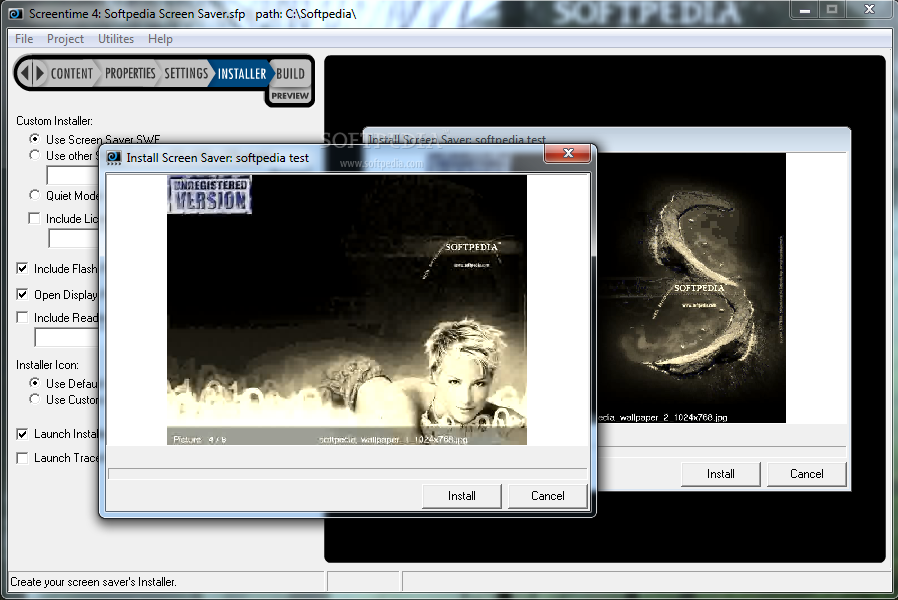The width and height of the screenshot is (898, 600).
Task: Click status text 'Create your screen saver's Installer.'
Action: (93, 582)
